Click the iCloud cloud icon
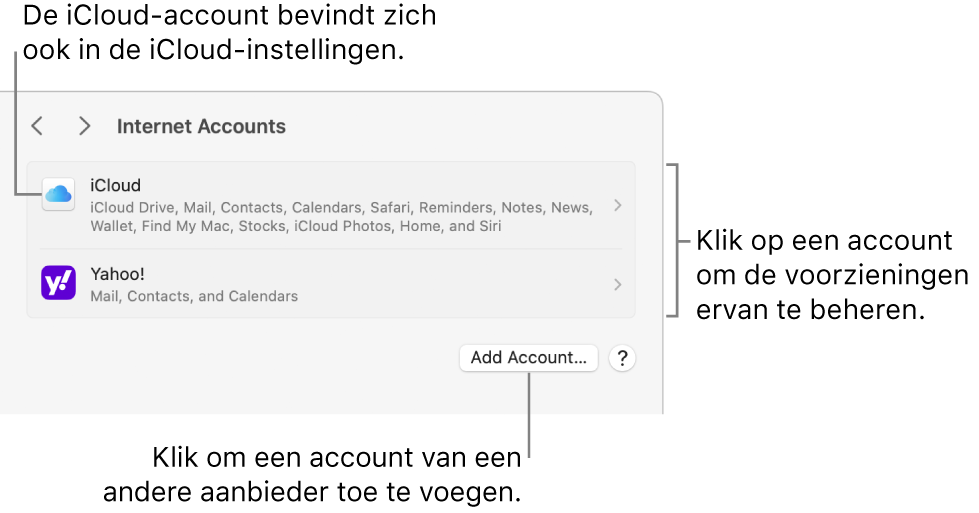The image size is (979, 513). coord(58,195)
